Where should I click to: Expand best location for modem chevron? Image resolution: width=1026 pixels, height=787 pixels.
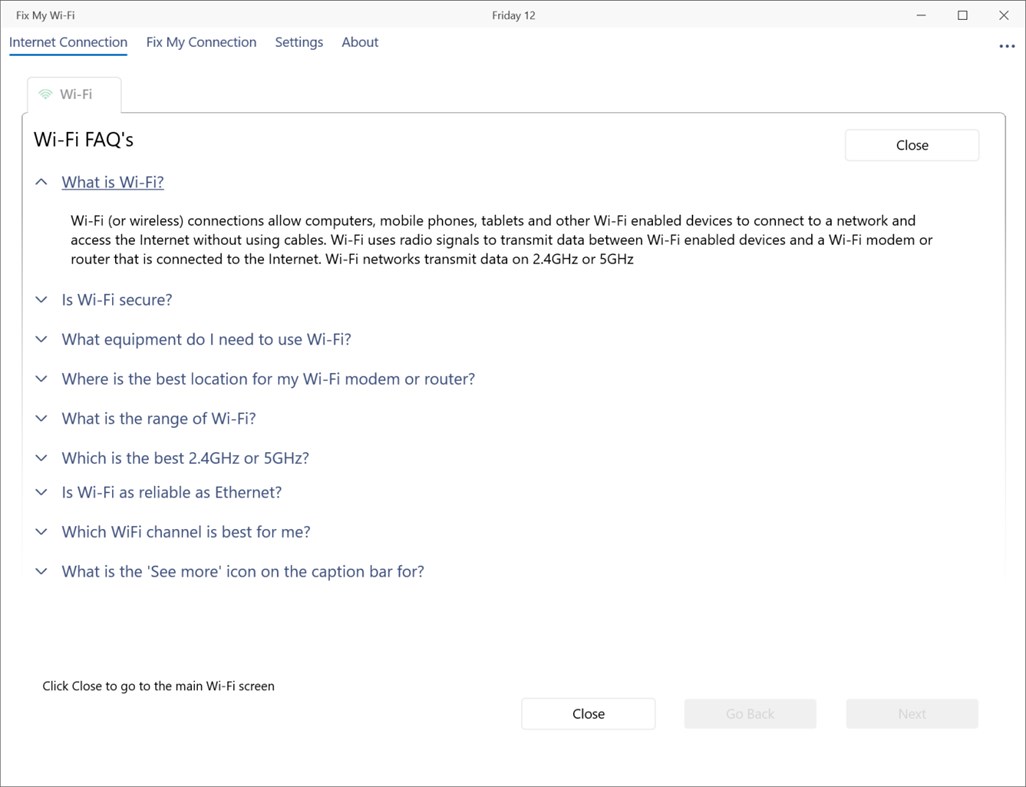coord(41,379)
